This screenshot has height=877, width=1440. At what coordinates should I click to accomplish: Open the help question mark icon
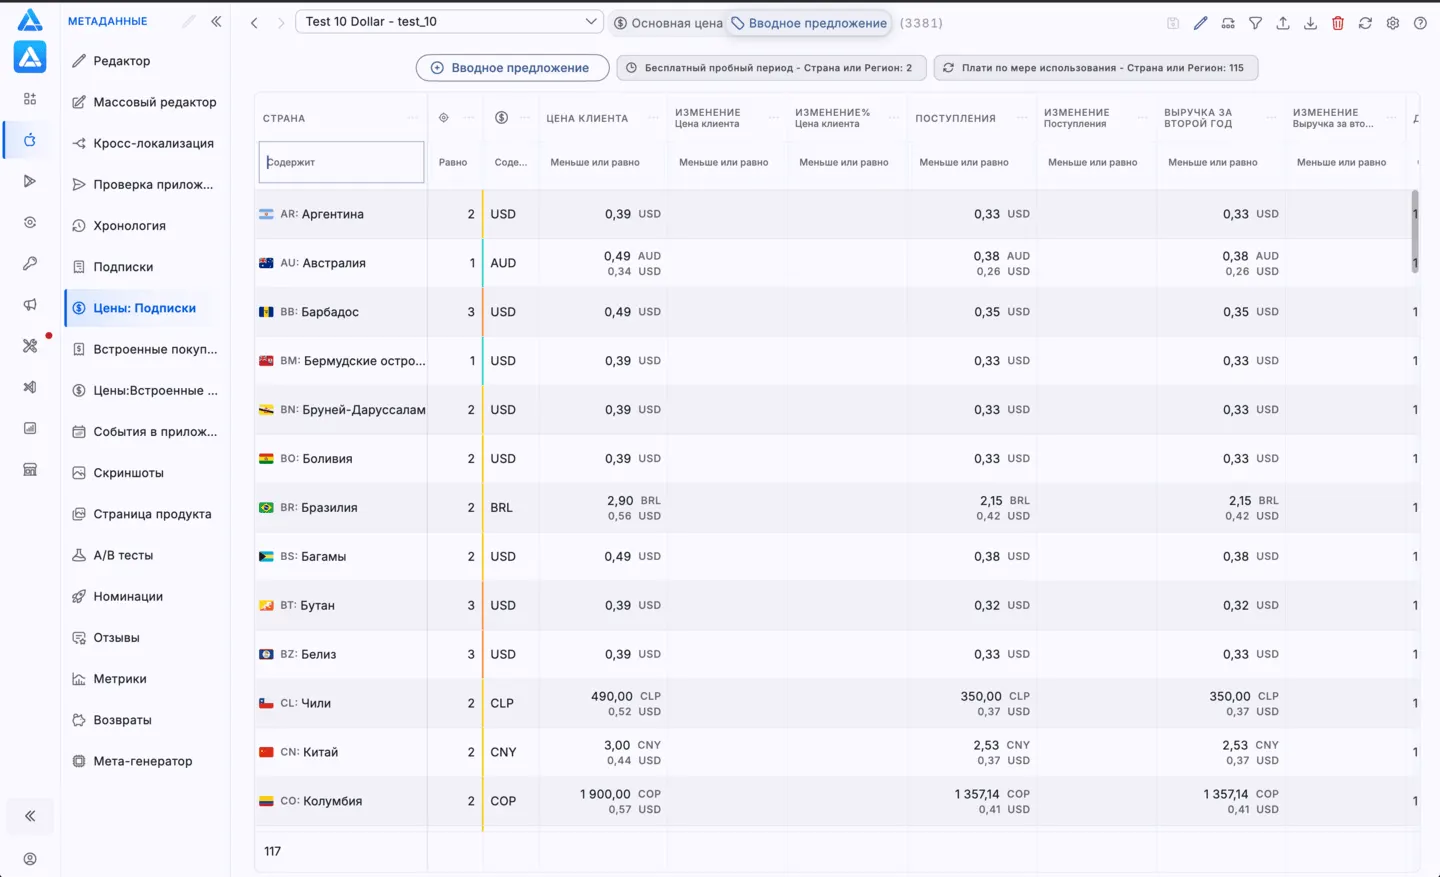pyautogui.click(x=1420, y=23)
